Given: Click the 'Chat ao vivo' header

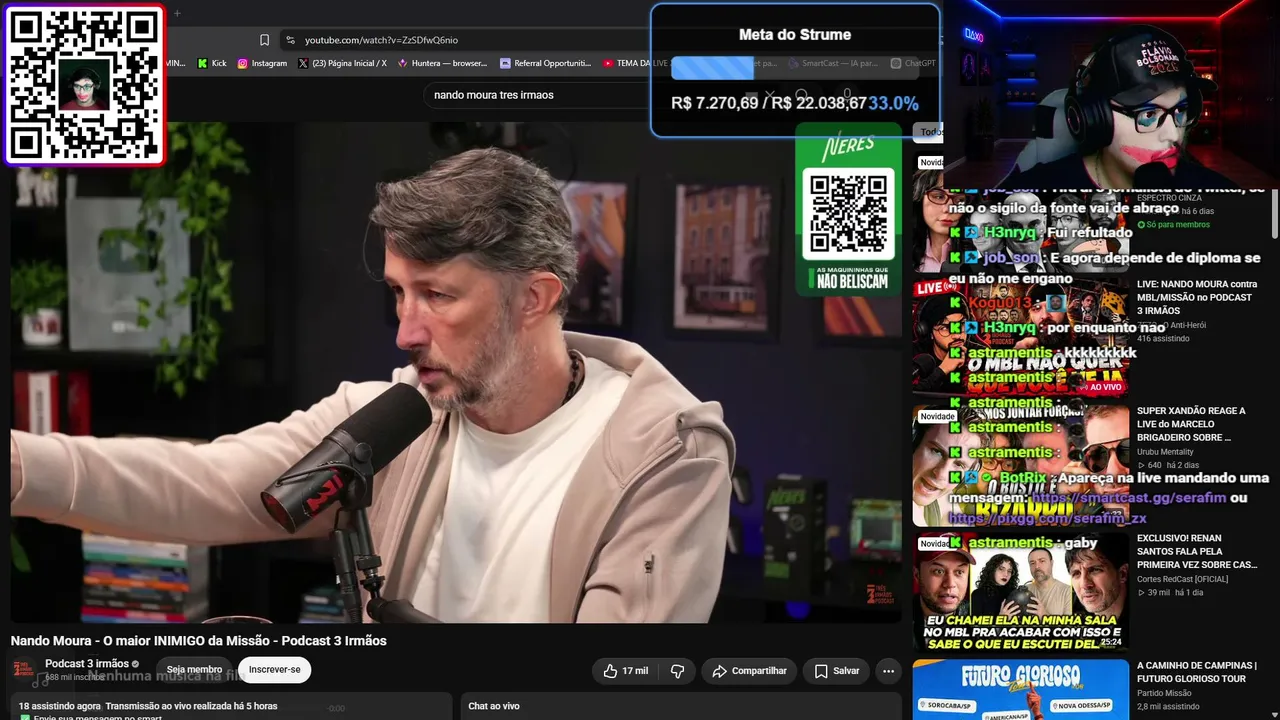Looking at the screenshot, I should click(x=494, y=706).
